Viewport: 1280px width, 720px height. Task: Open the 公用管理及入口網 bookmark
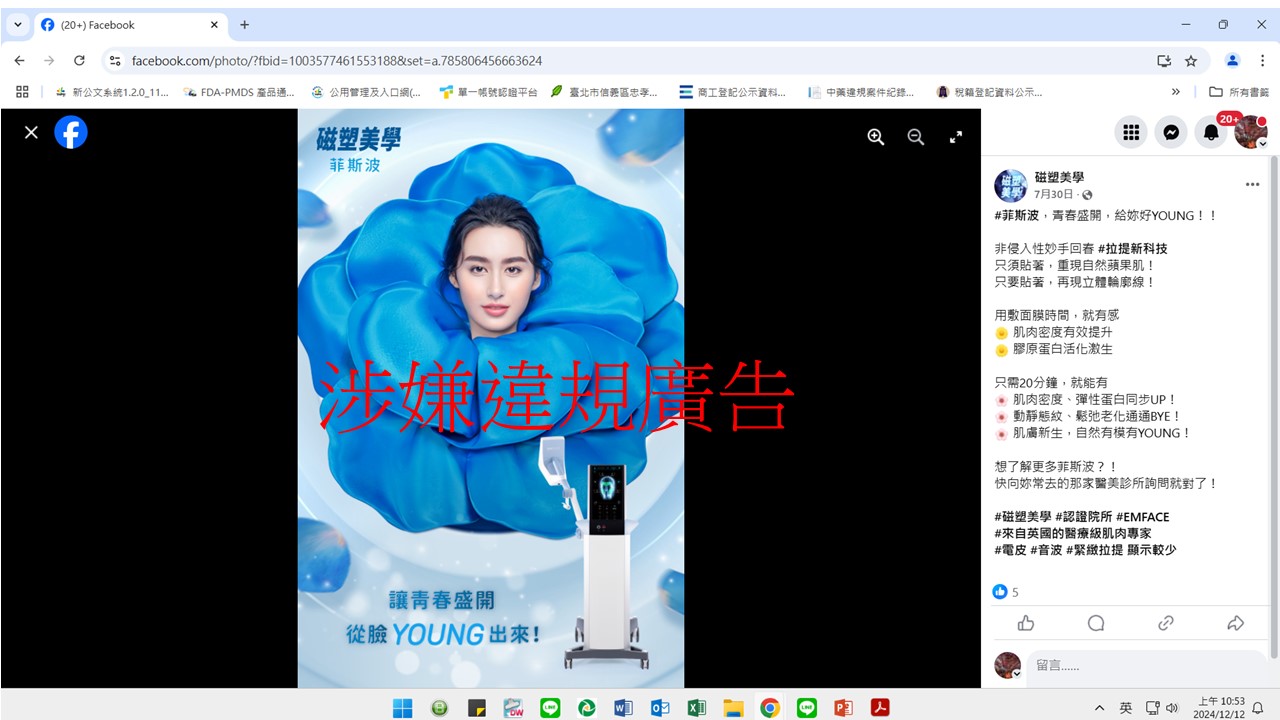366,92
